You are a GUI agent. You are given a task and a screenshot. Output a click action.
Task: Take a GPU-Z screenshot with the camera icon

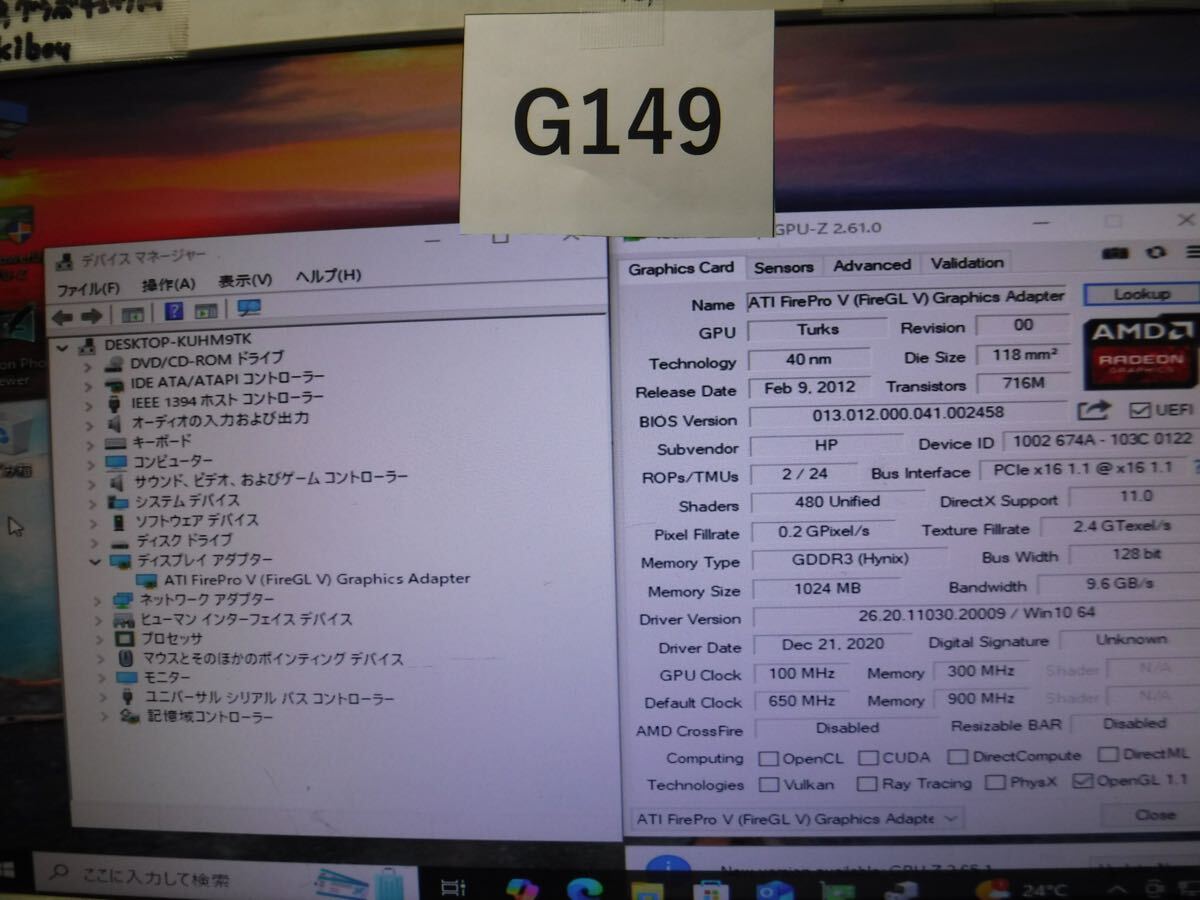(1115, 253)
